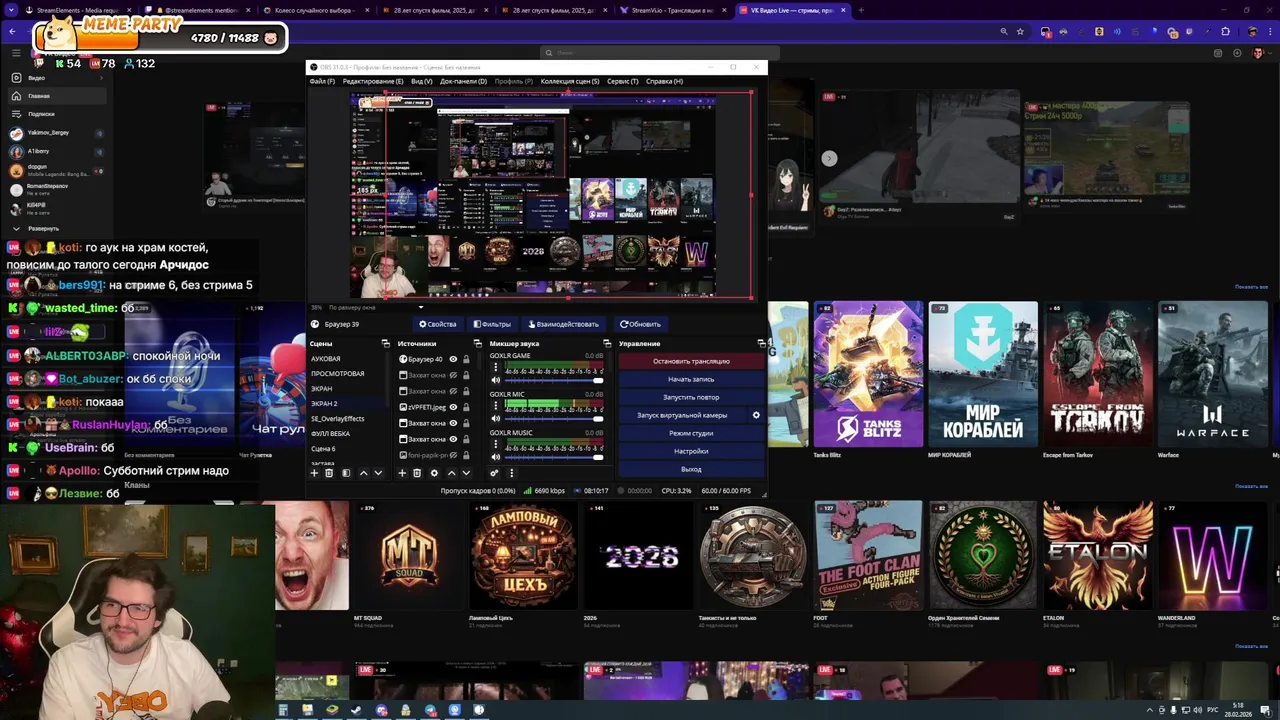Hide zVPFETI.jpeg source visibility eye

453,407
